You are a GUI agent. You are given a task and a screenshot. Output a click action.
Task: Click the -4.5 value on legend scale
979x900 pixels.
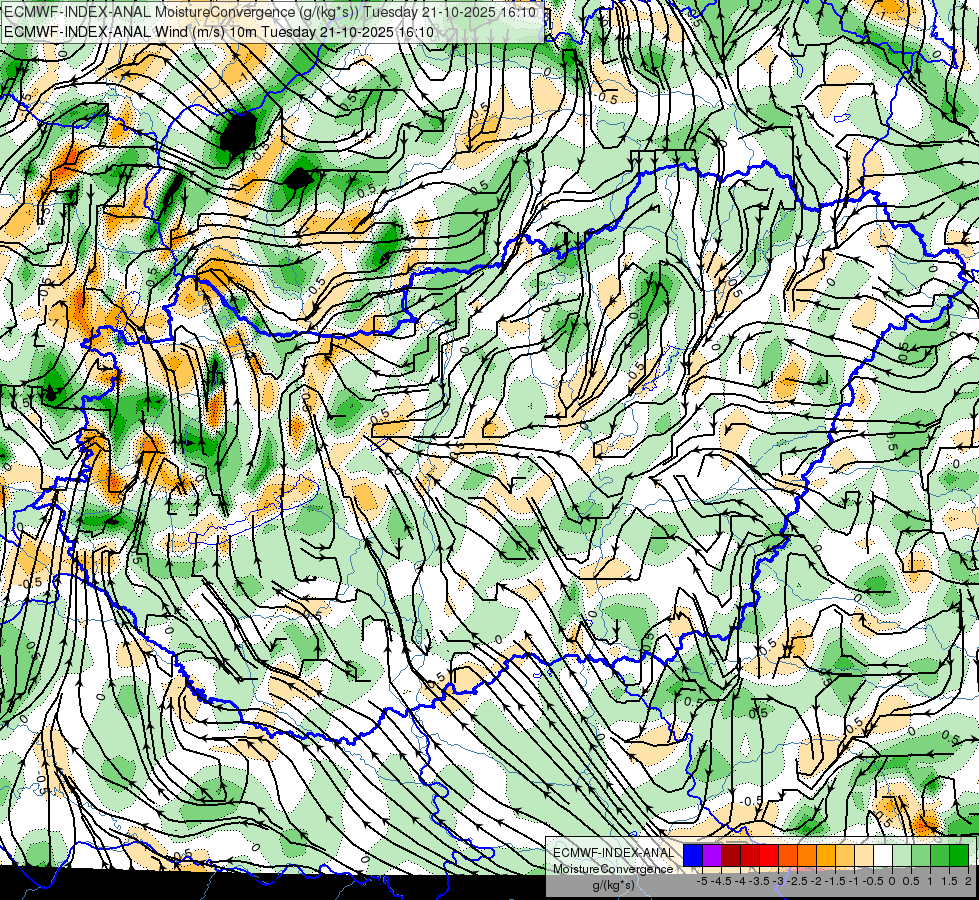[x=721, y=881]
